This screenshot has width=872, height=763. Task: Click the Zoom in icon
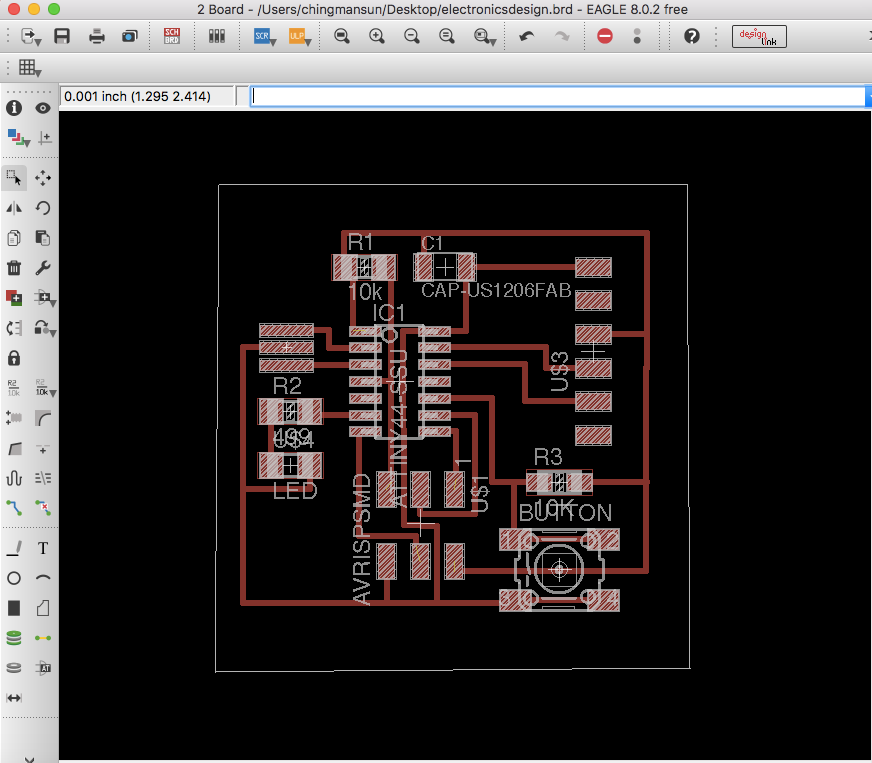376,36
